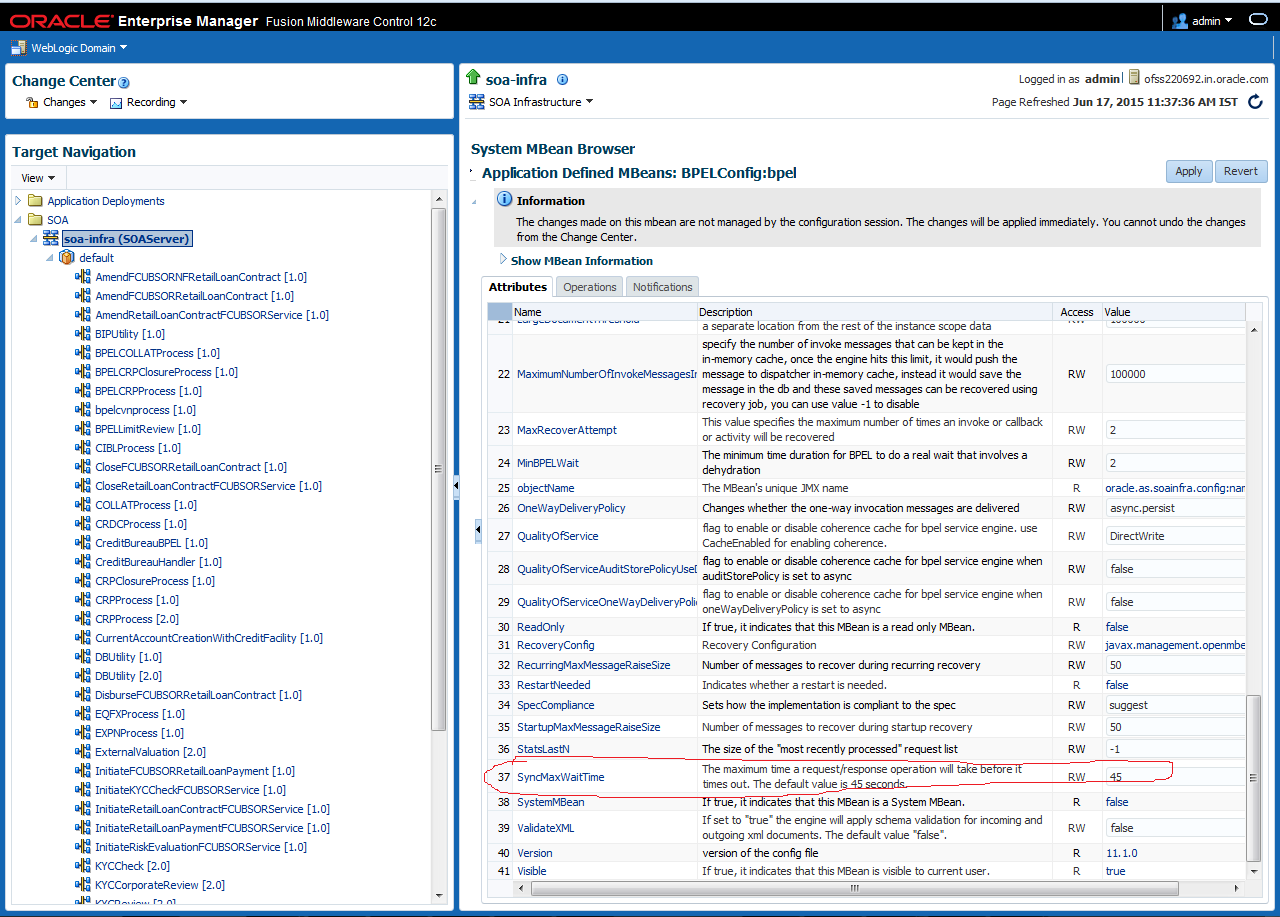Viewport: 1280px width, 917px height.
Task: Click the soa-infra (SOAServer) server icon
Action: point(50,239)
